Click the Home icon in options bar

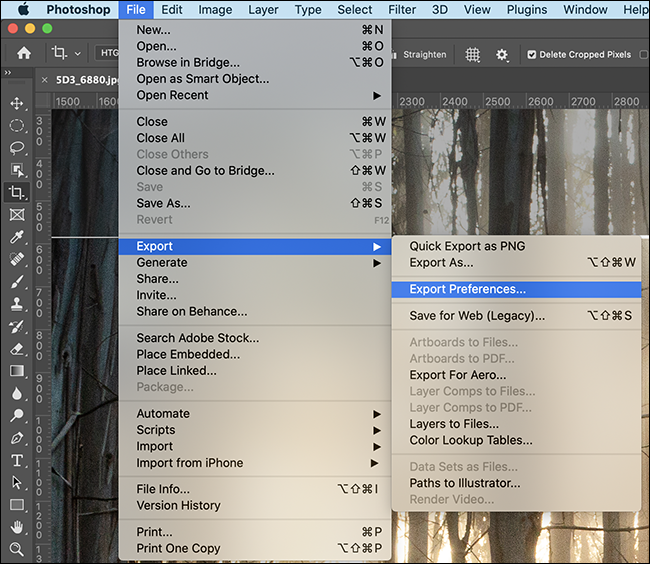coord(24,53)
